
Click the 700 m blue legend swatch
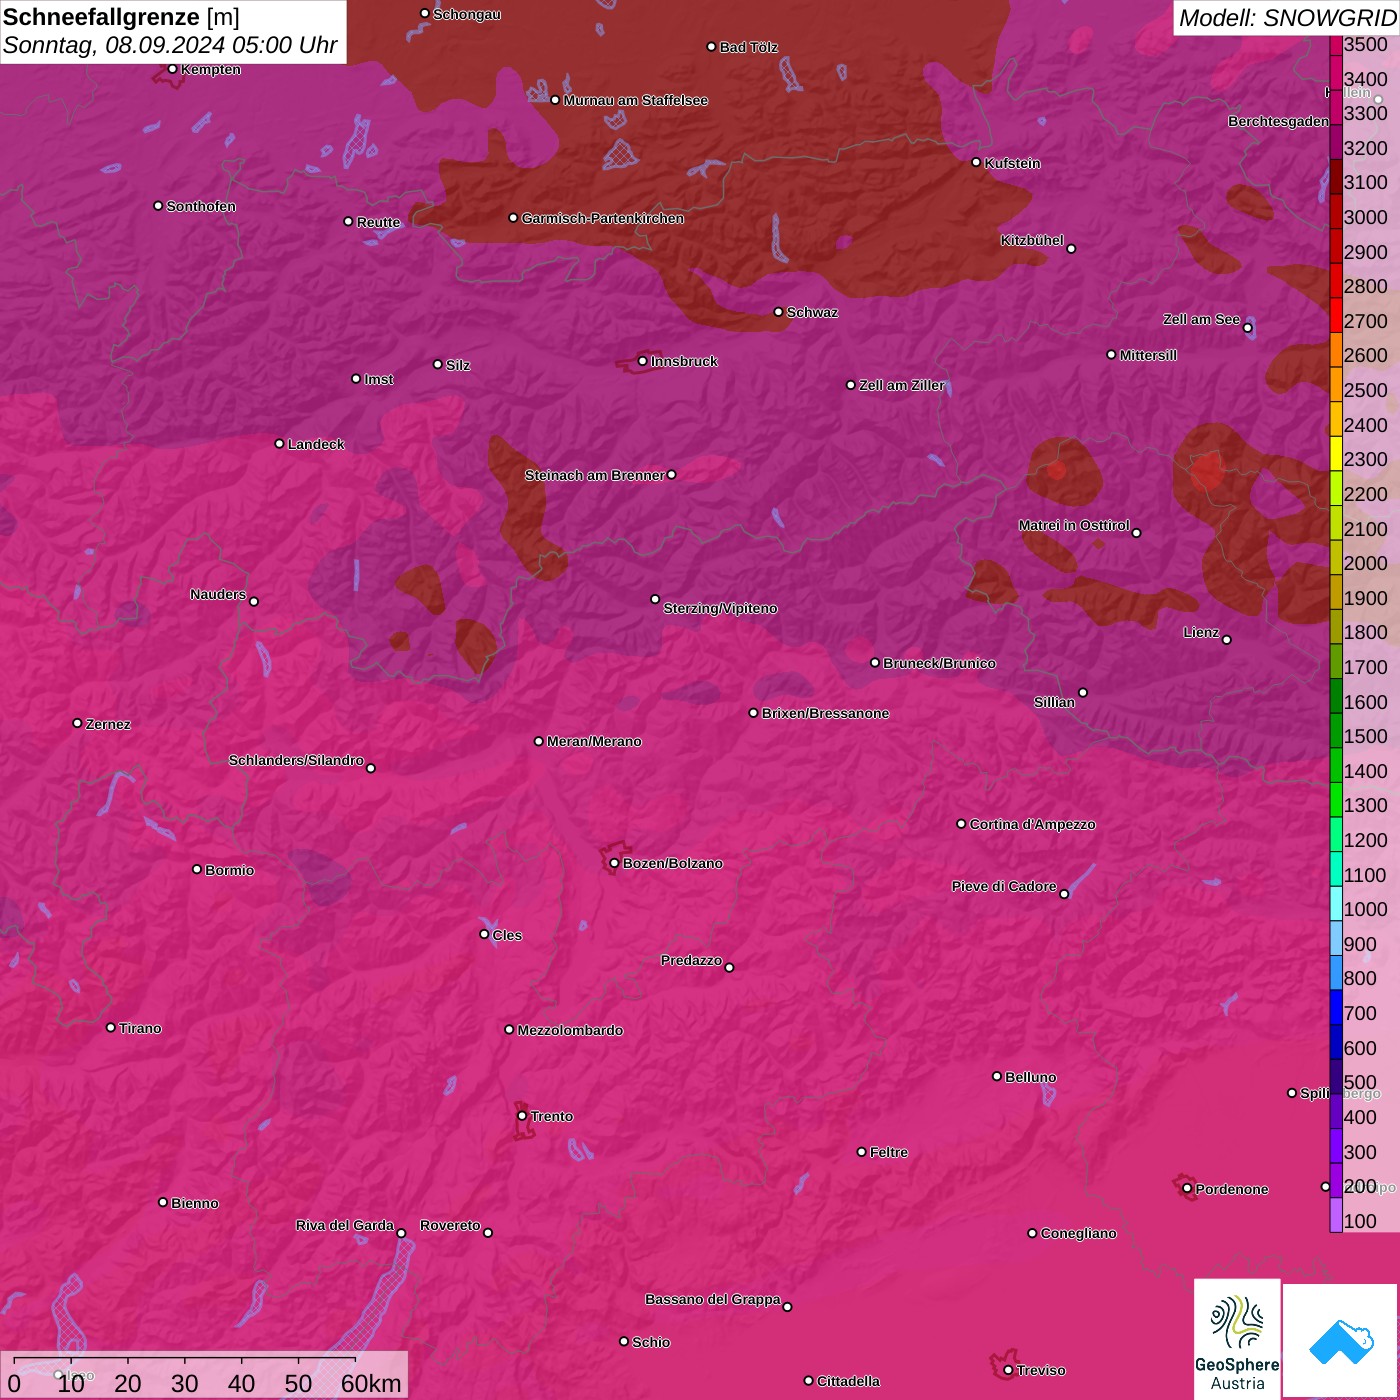1336,1007
